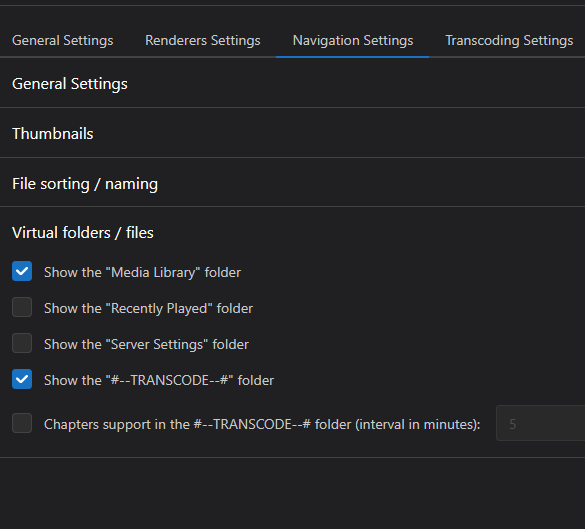The width and height of the screenshot is (585, 529).
Task: Enable Chapters support in the TRANSCODE folder
Action: 22,423
